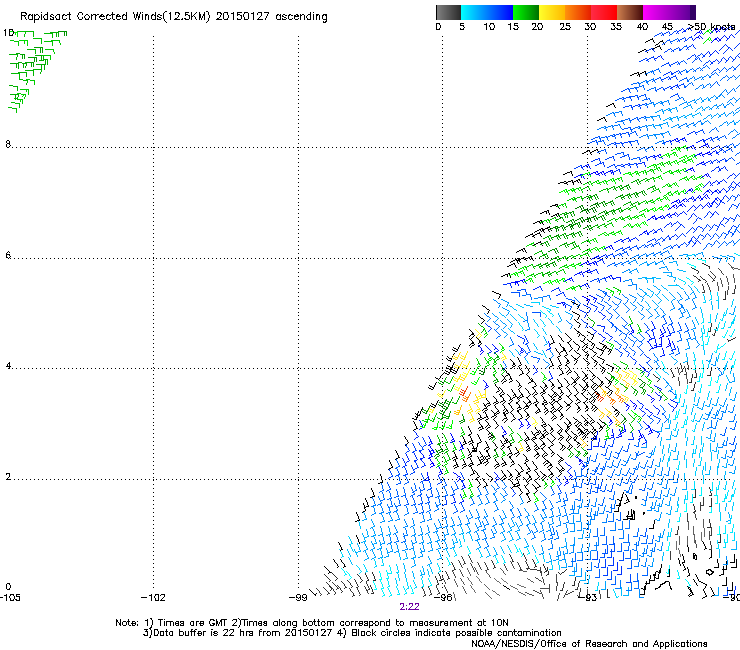Click the NOAA/NESDIS credit line
The height and width of the screenshot is (650, 740).
click(x=589, y=644)
